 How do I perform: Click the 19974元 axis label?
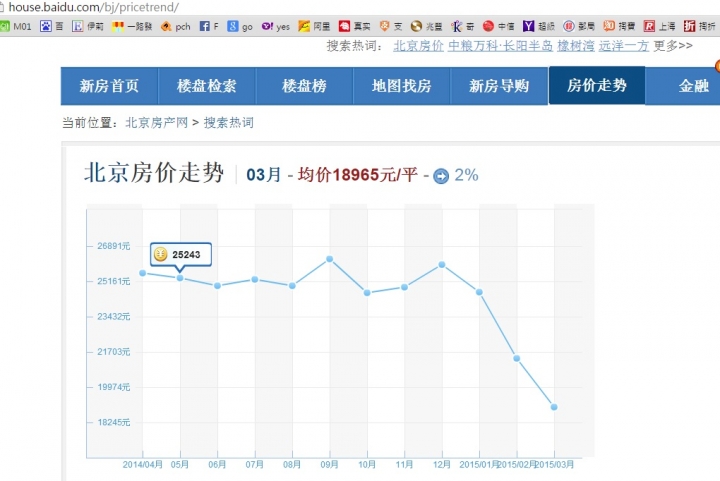pyautogui.click(x=113, y=387)
